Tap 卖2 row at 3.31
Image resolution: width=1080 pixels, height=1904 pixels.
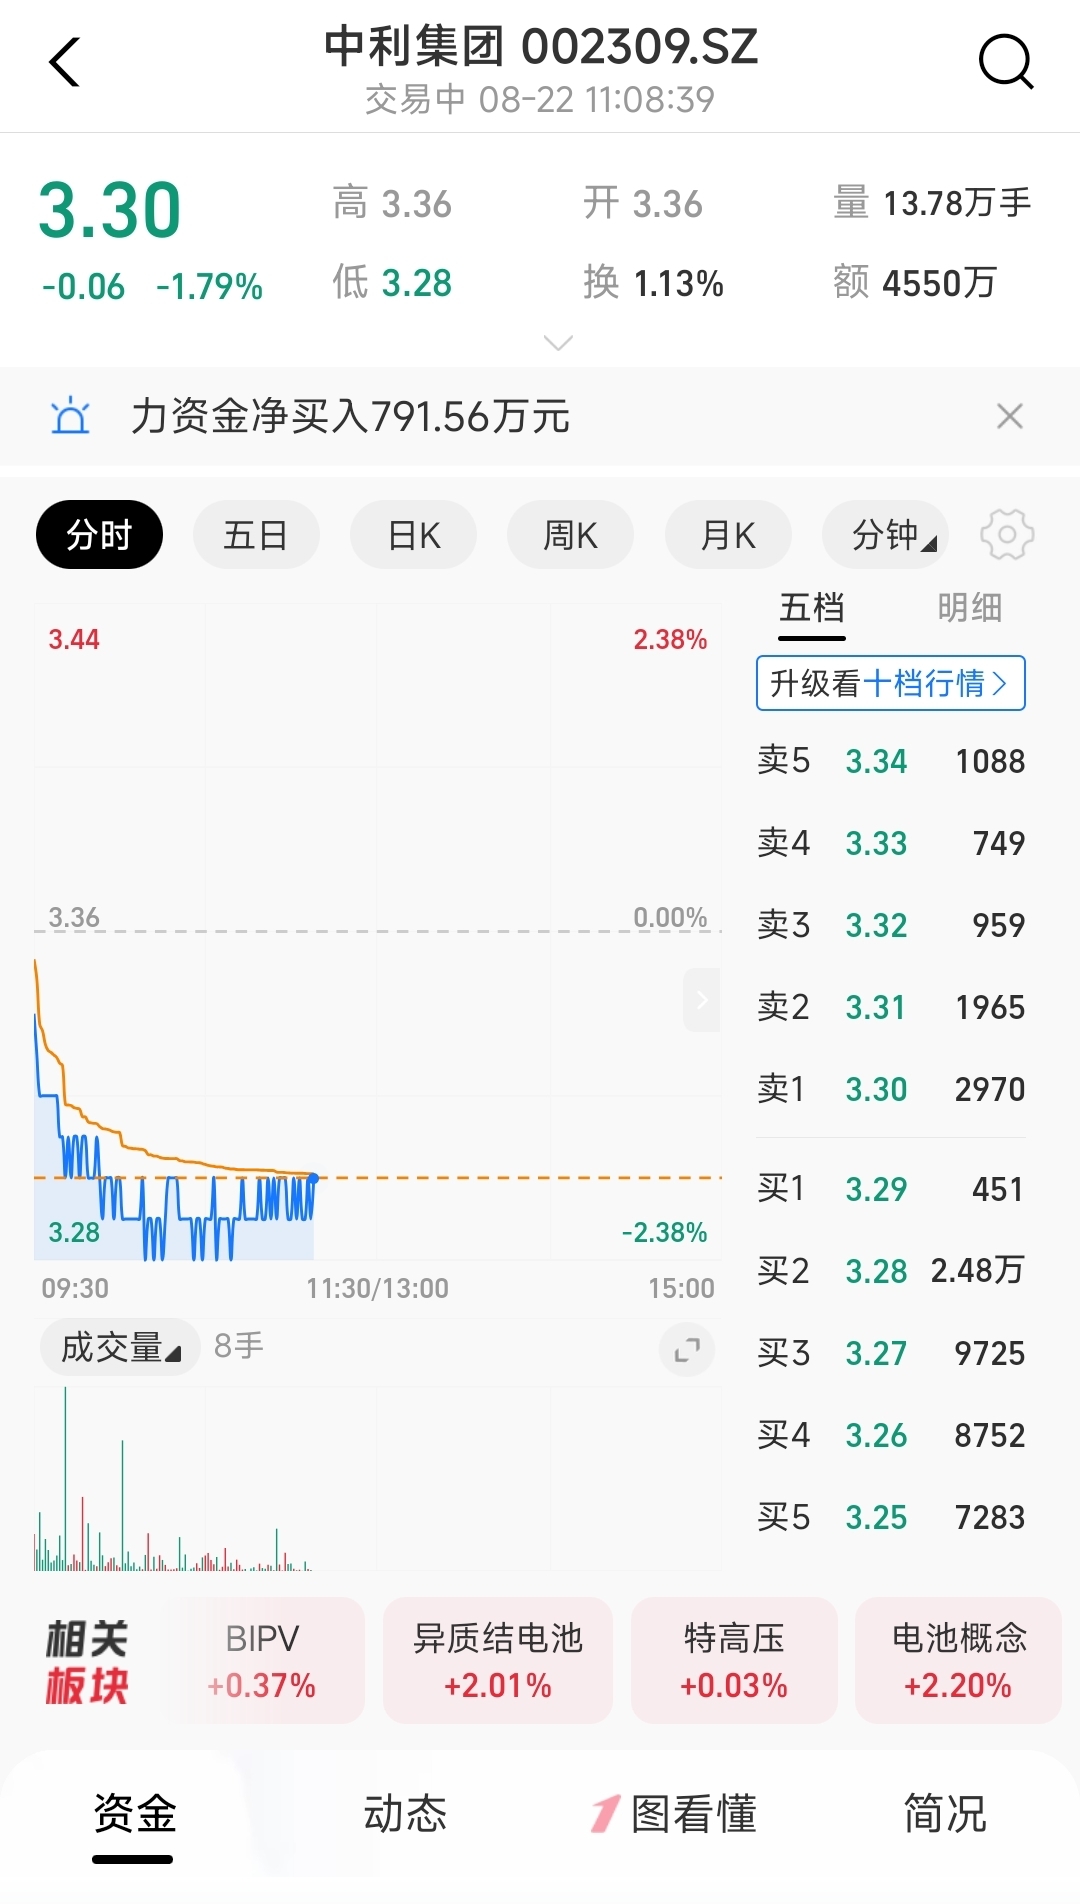point(891,1007)
